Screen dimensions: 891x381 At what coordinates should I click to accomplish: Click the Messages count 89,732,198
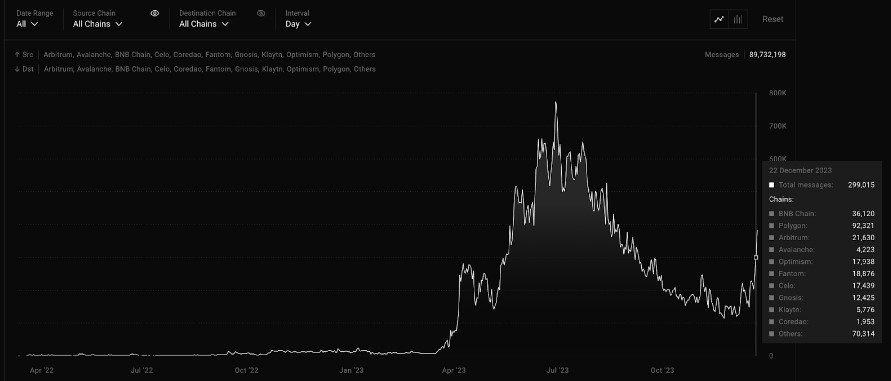[768, 55]
